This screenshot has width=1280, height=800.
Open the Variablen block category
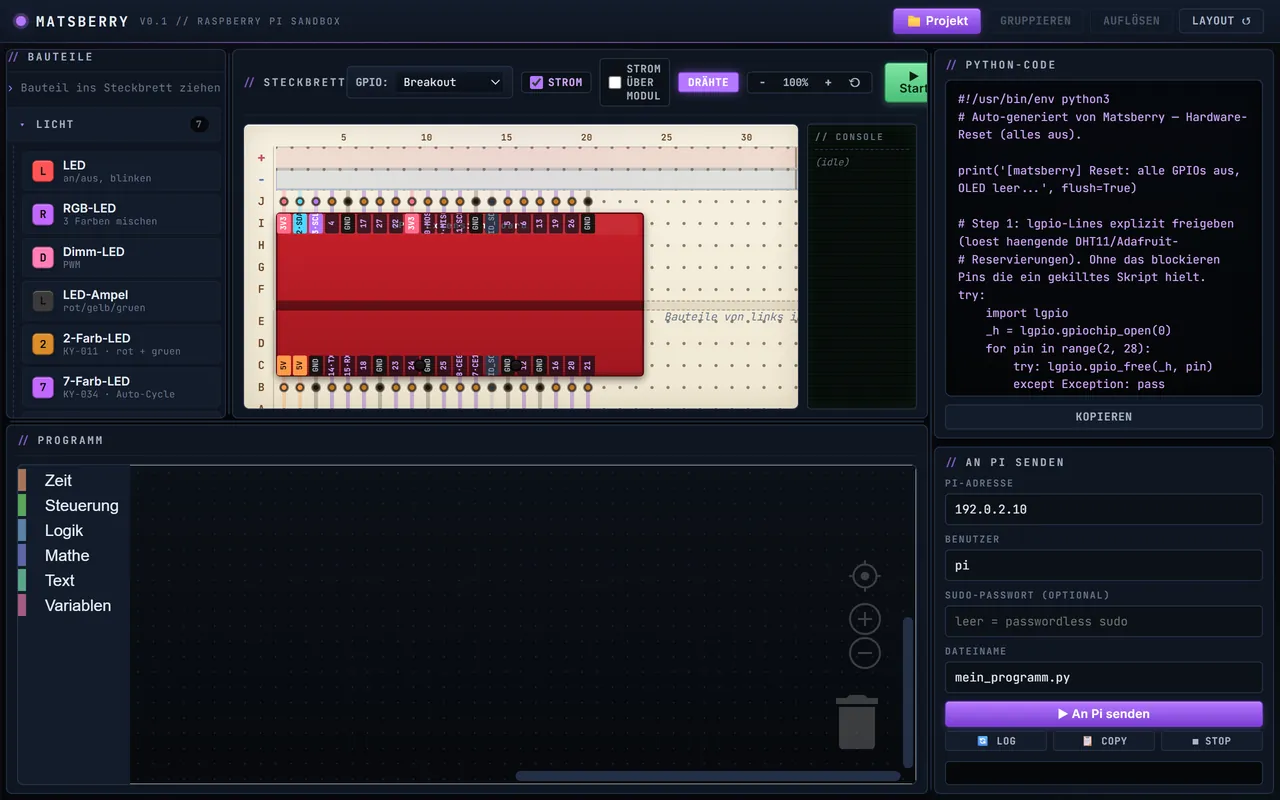74,606
